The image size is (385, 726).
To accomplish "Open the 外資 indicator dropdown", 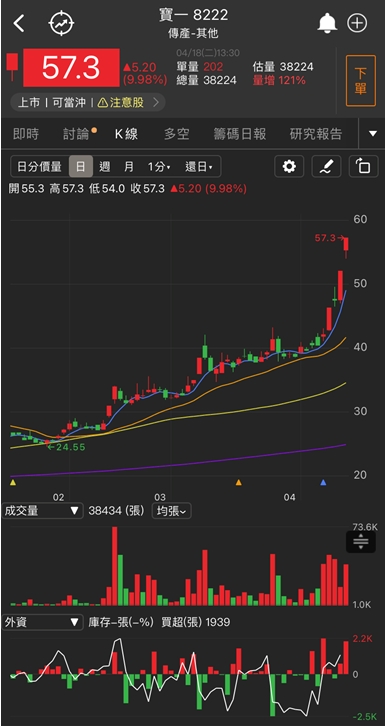I will pyautogui.click(x=42, y=622).
